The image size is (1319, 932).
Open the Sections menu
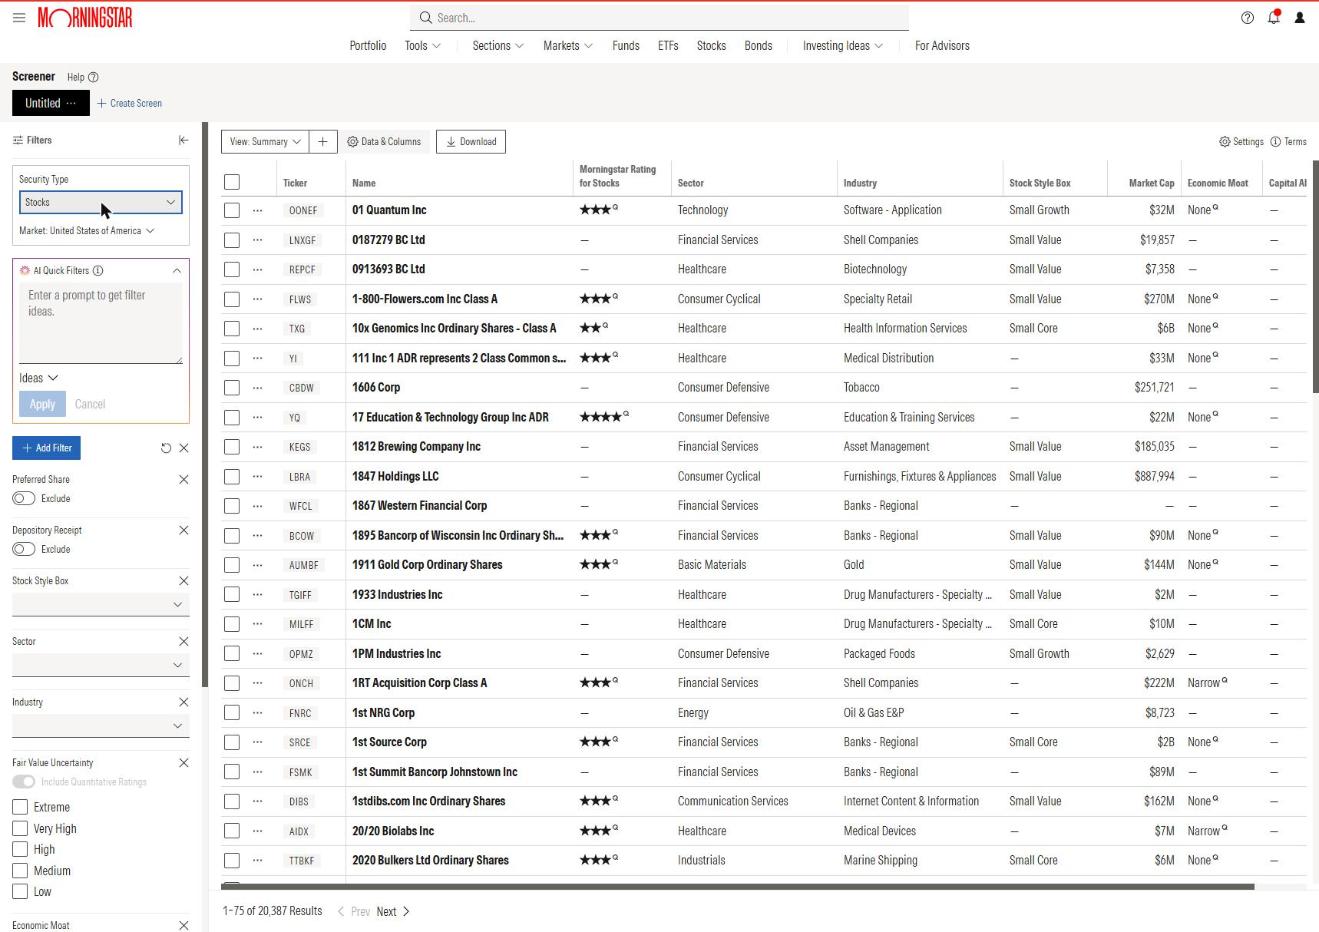pos(498,46)
